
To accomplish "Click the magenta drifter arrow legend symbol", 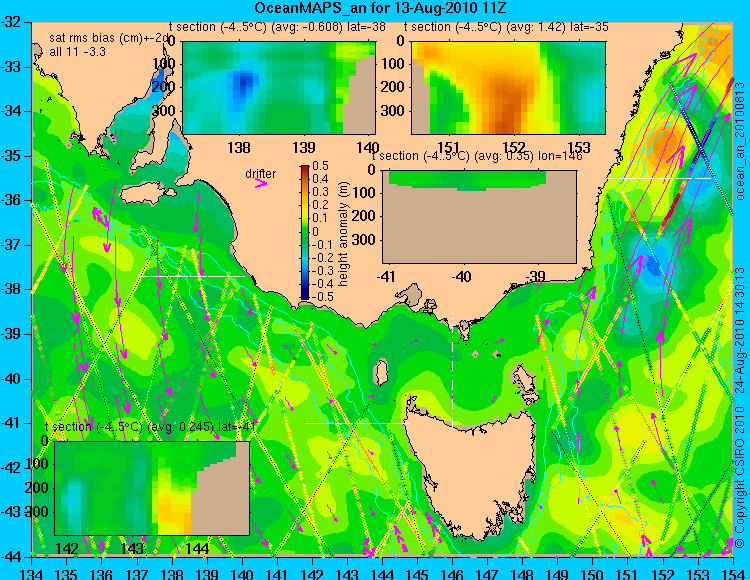I will point(261,183).
